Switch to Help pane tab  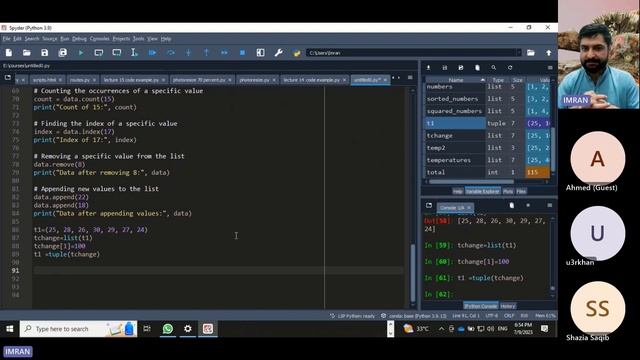click(458, 191)
